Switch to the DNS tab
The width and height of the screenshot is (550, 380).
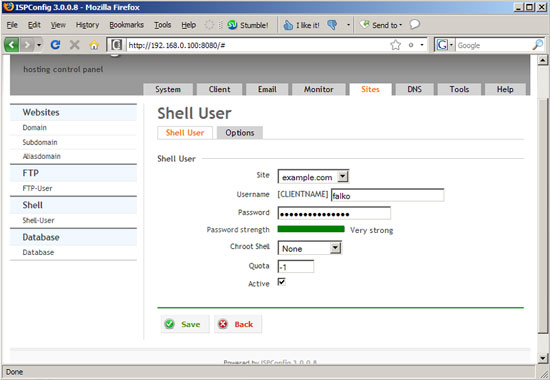[415, 89]
